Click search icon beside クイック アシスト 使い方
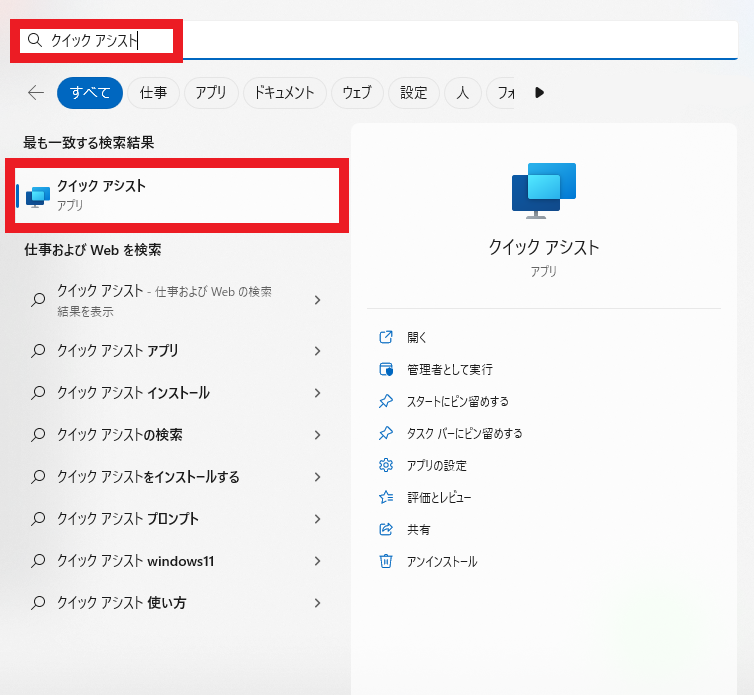 pyautogui.click(x=38, y=603)
